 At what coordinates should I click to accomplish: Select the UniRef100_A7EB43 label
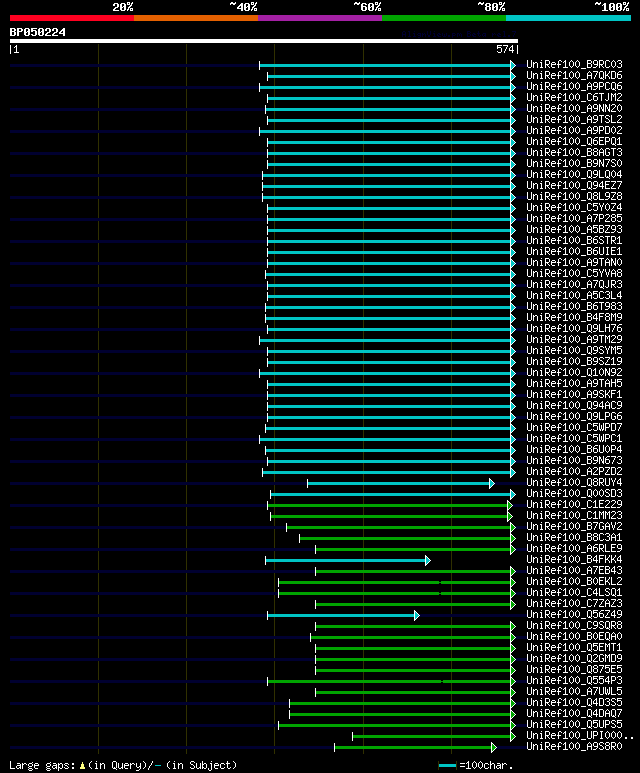(574, 570)
